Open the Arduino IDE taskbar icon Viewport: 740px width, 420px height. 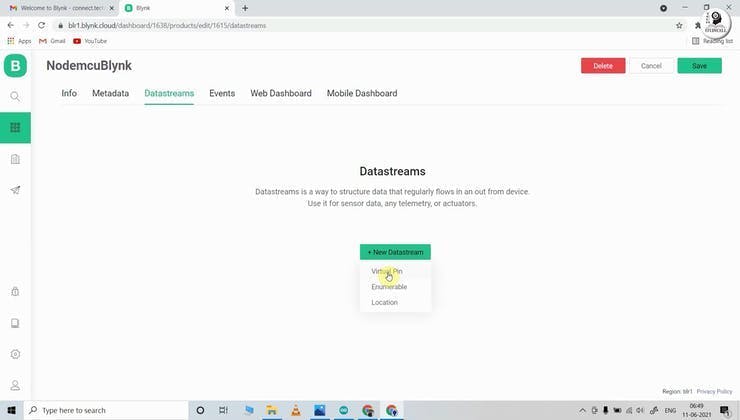[x=344, y=410]
